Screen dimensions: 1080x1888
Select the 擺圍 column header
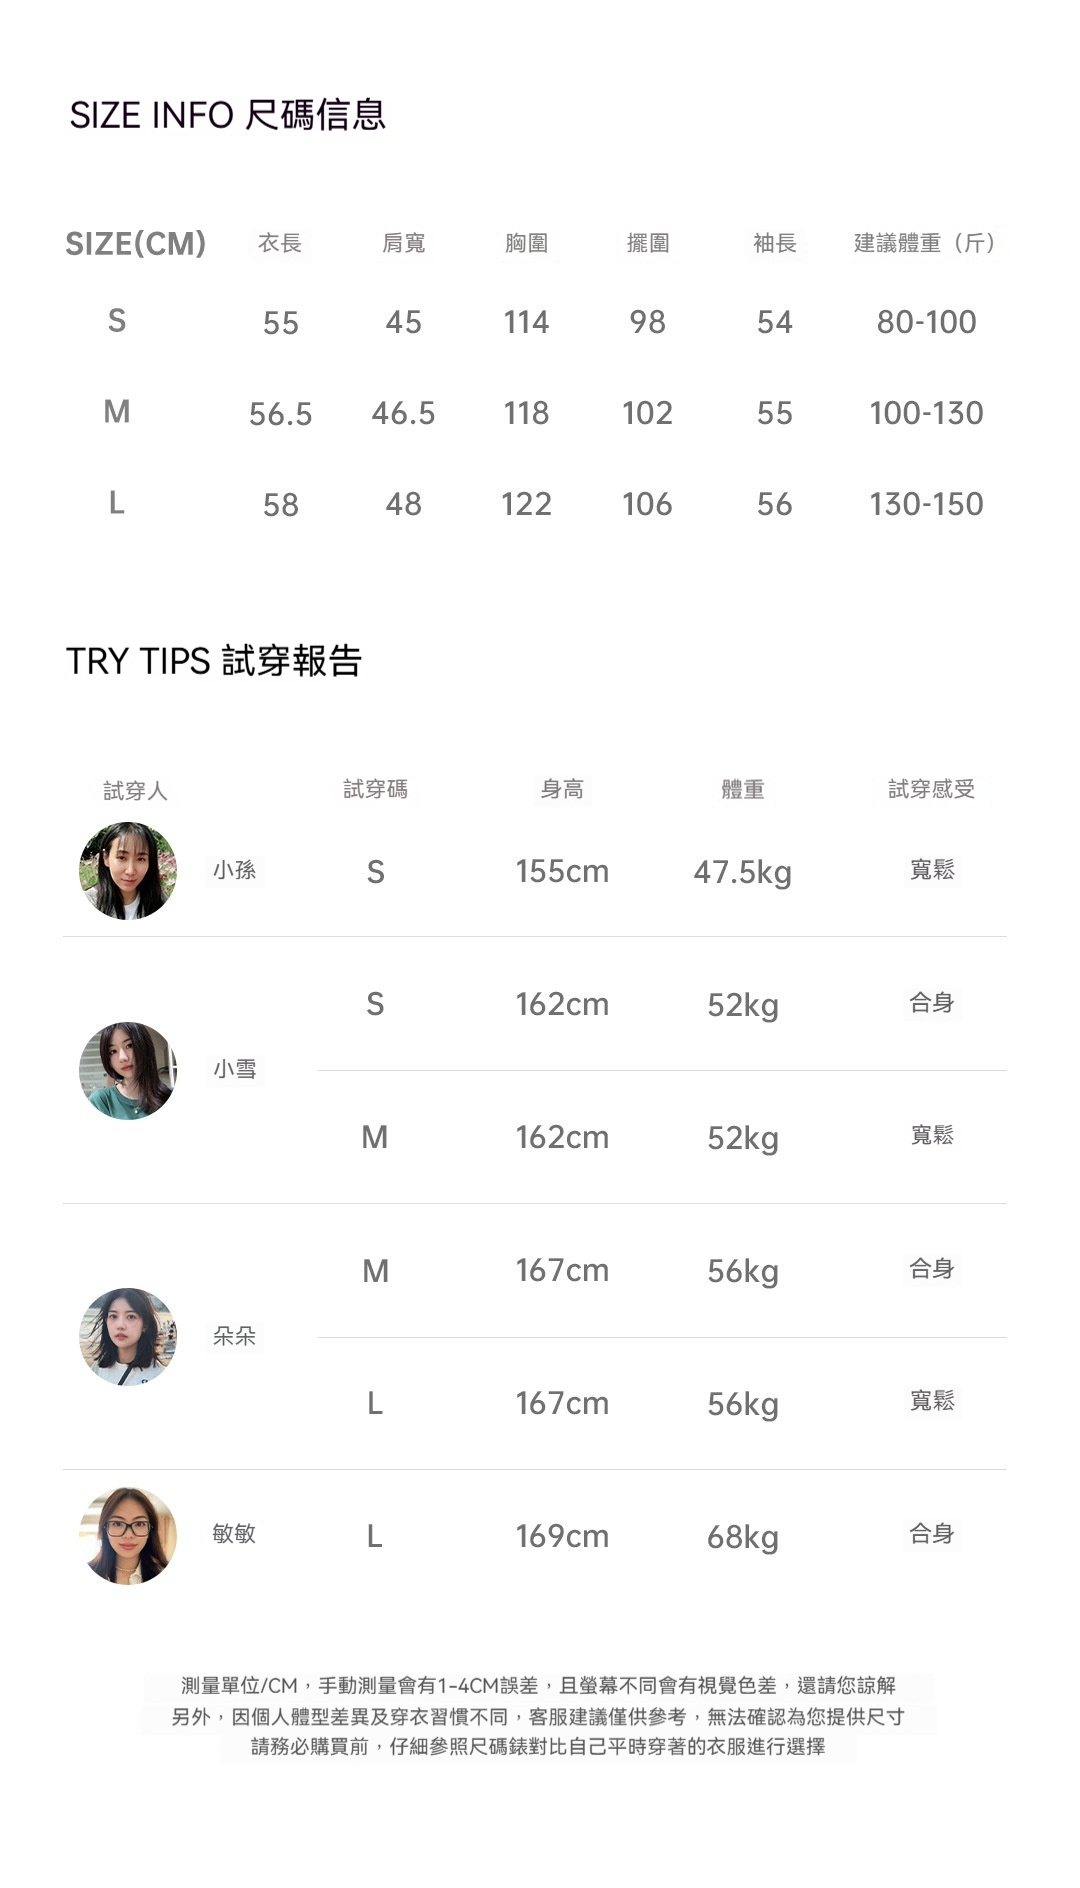[x=648, y=243]
